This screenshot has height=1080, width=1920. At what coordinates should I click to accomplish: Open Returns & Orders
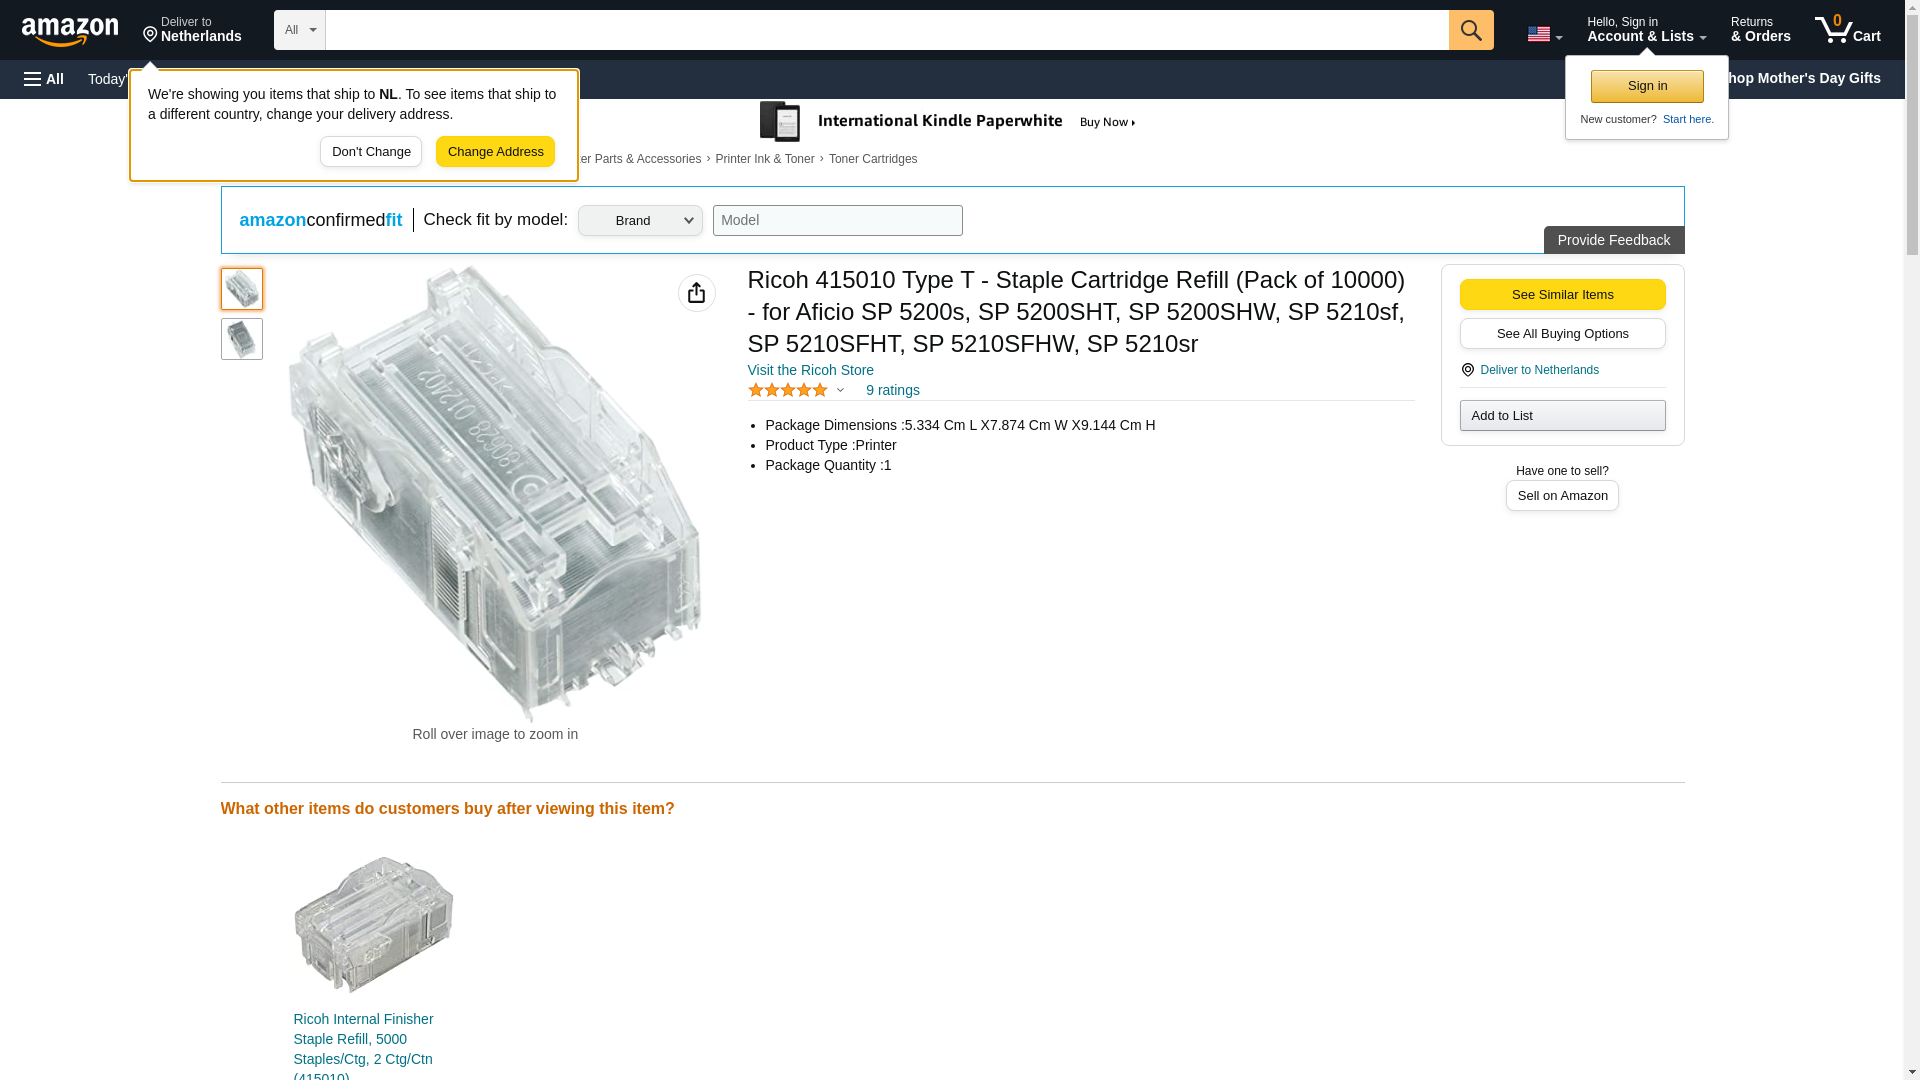tap(1759, 30)
